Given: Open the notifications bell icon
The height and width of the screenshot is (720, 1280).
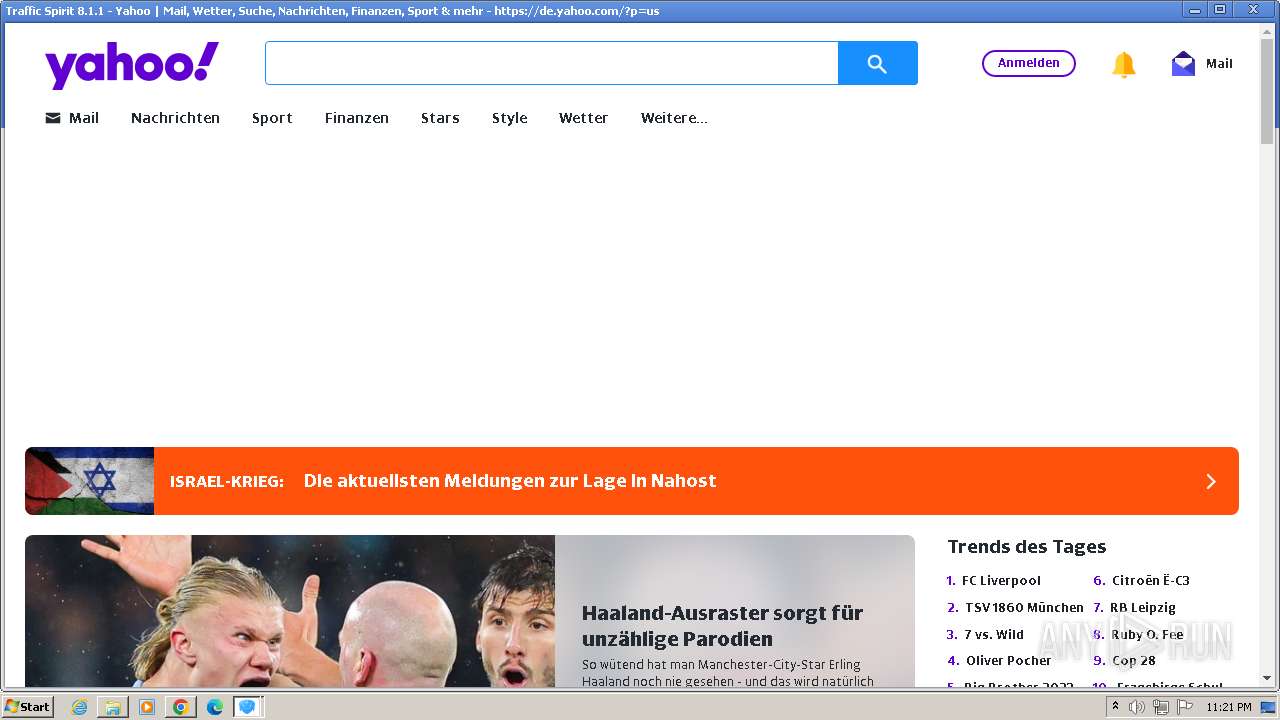Looking at the screenshot, I should click(x=1124, y=64).
